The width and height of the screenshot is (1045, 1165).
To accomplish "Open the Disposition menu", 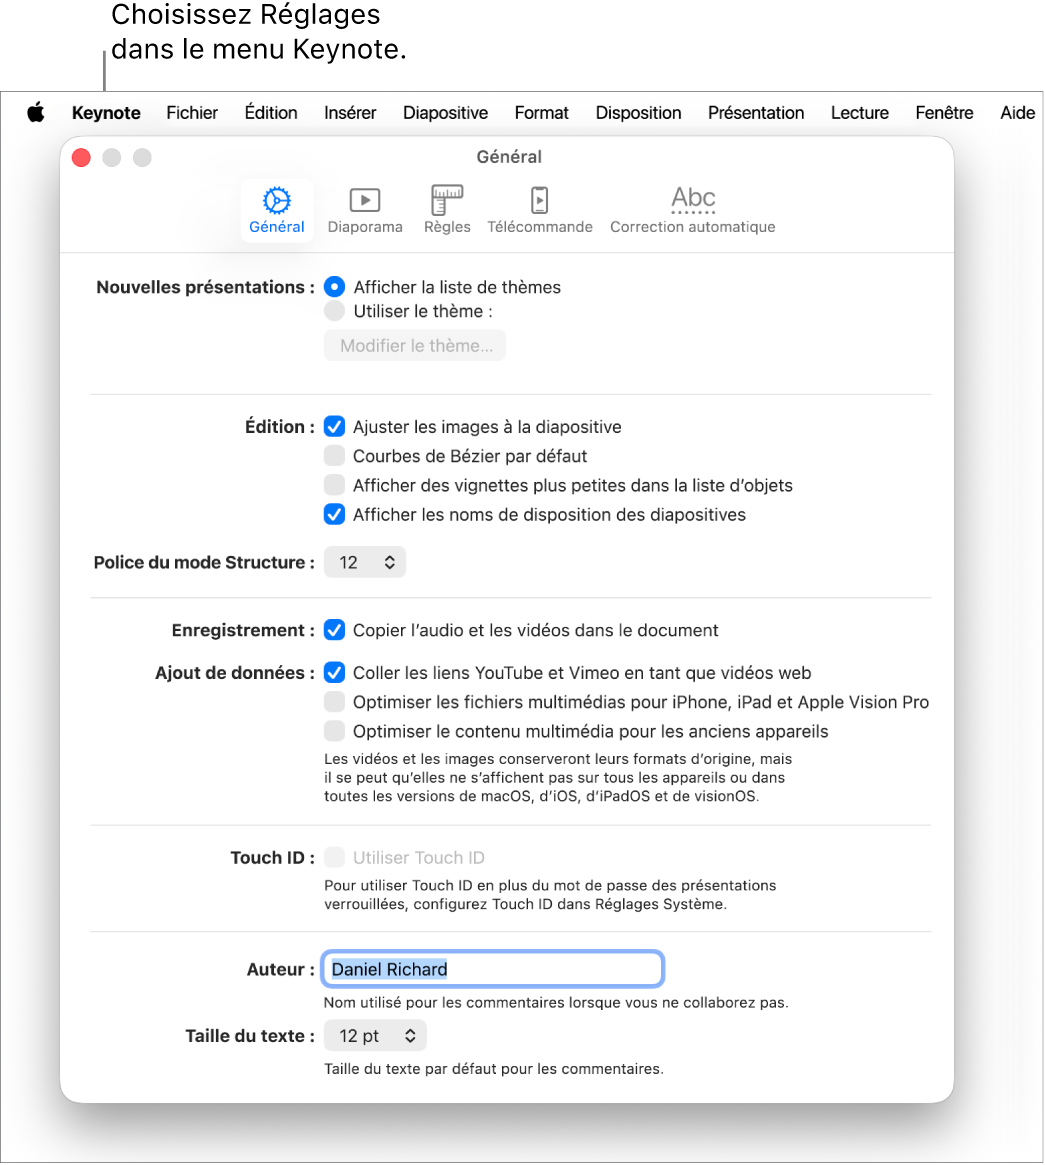I will tap(638, 113).
